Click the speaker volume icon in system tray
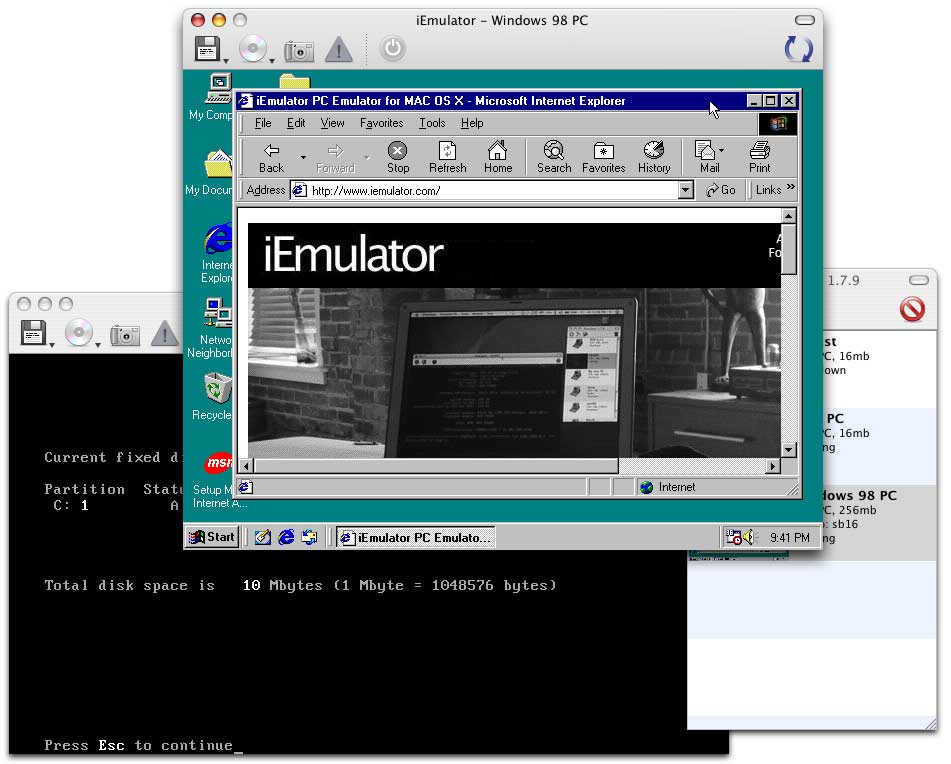This screenshot has width=951, height=764. 750,537
